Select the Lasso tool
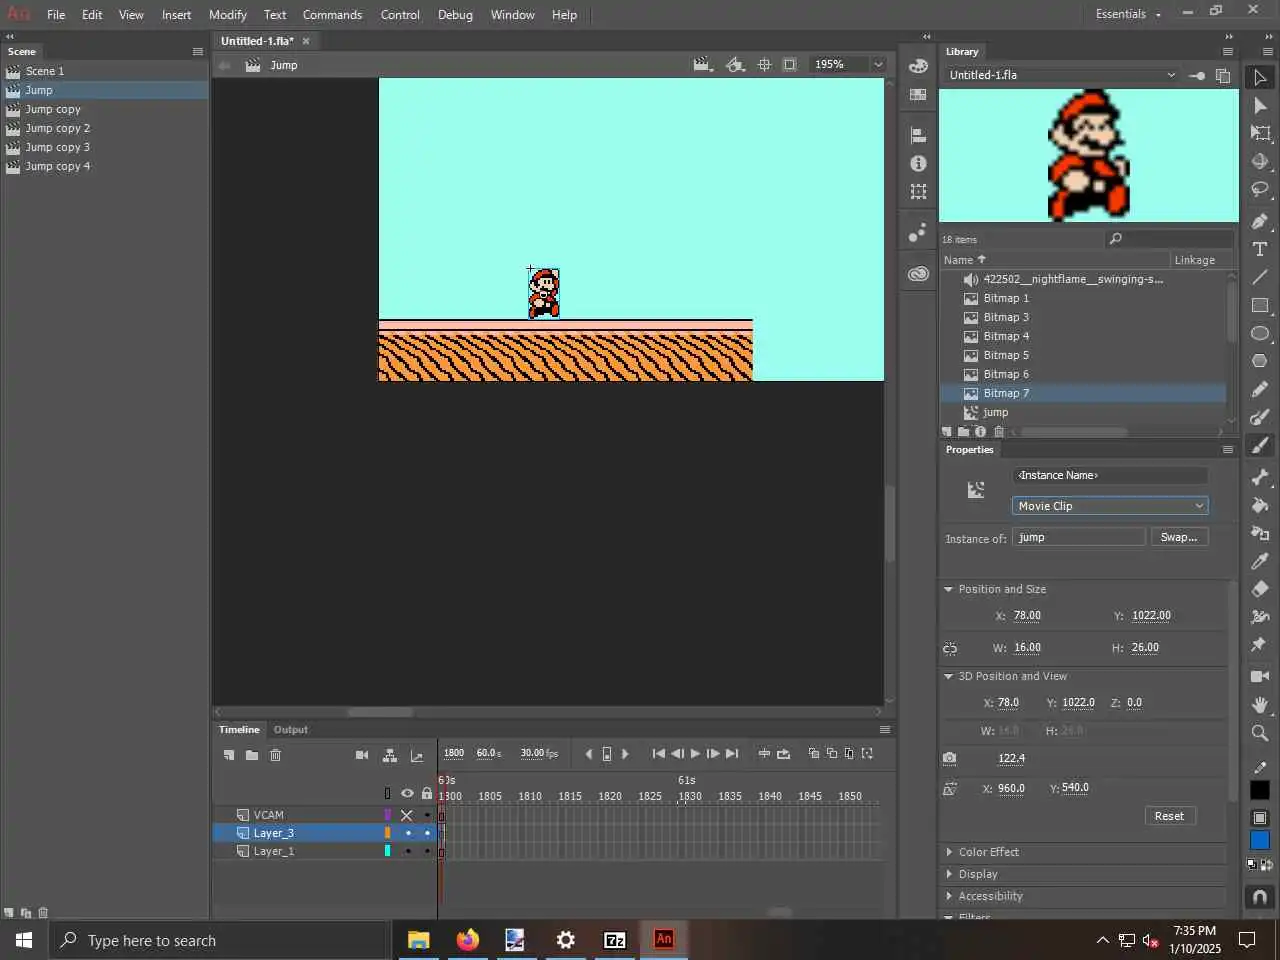This screenshot has width=1280, height=960. 1260,189
